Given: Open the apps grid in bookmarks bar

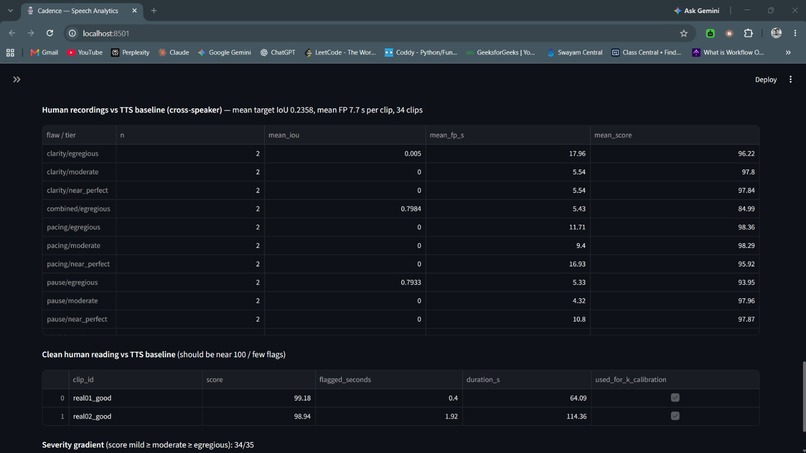Looking at the screenshot, I should tap(10, 52).
